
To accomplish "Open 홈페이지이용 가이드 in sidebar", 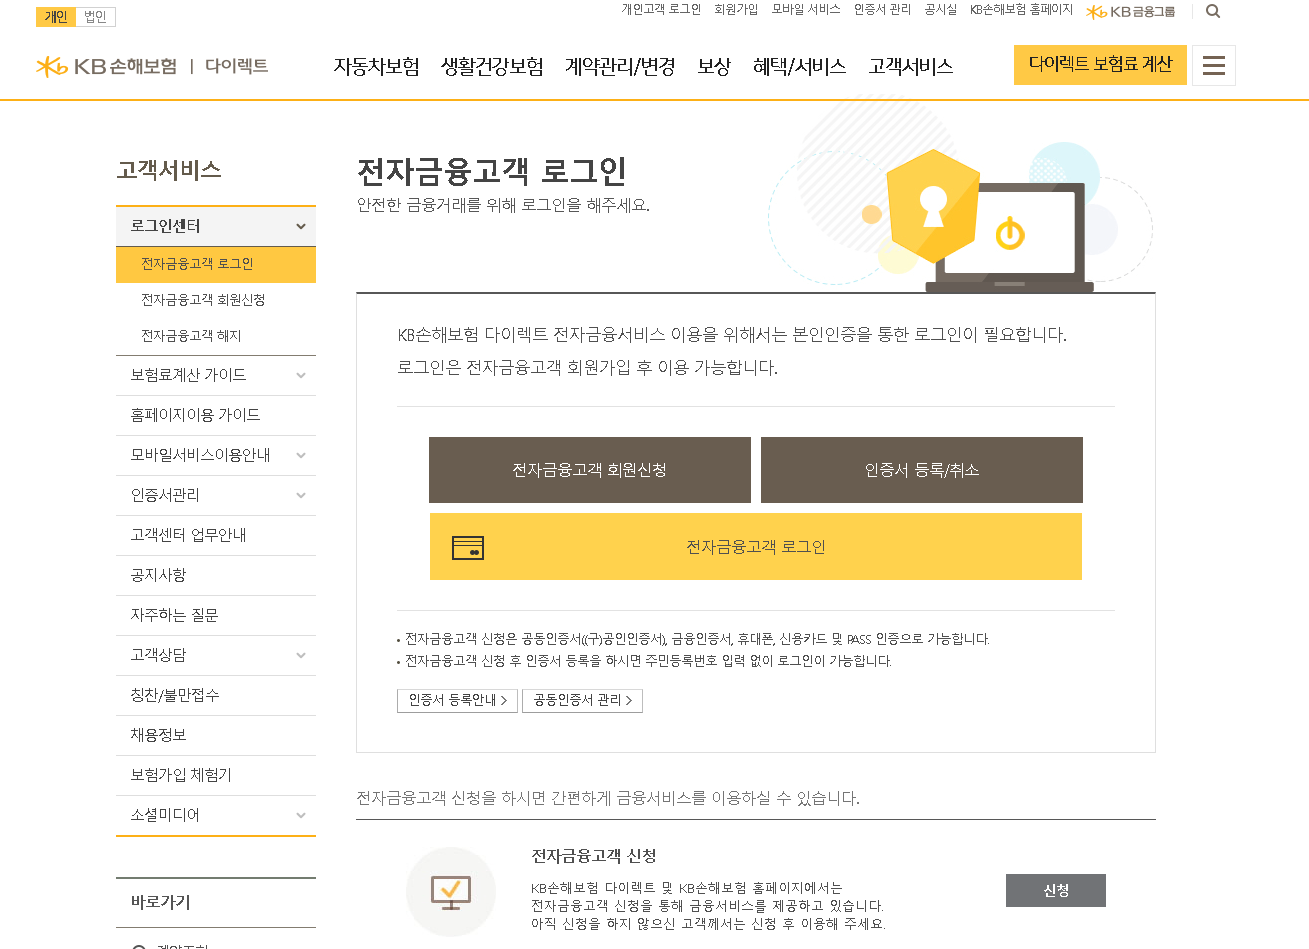I will [x=216, y=415].
